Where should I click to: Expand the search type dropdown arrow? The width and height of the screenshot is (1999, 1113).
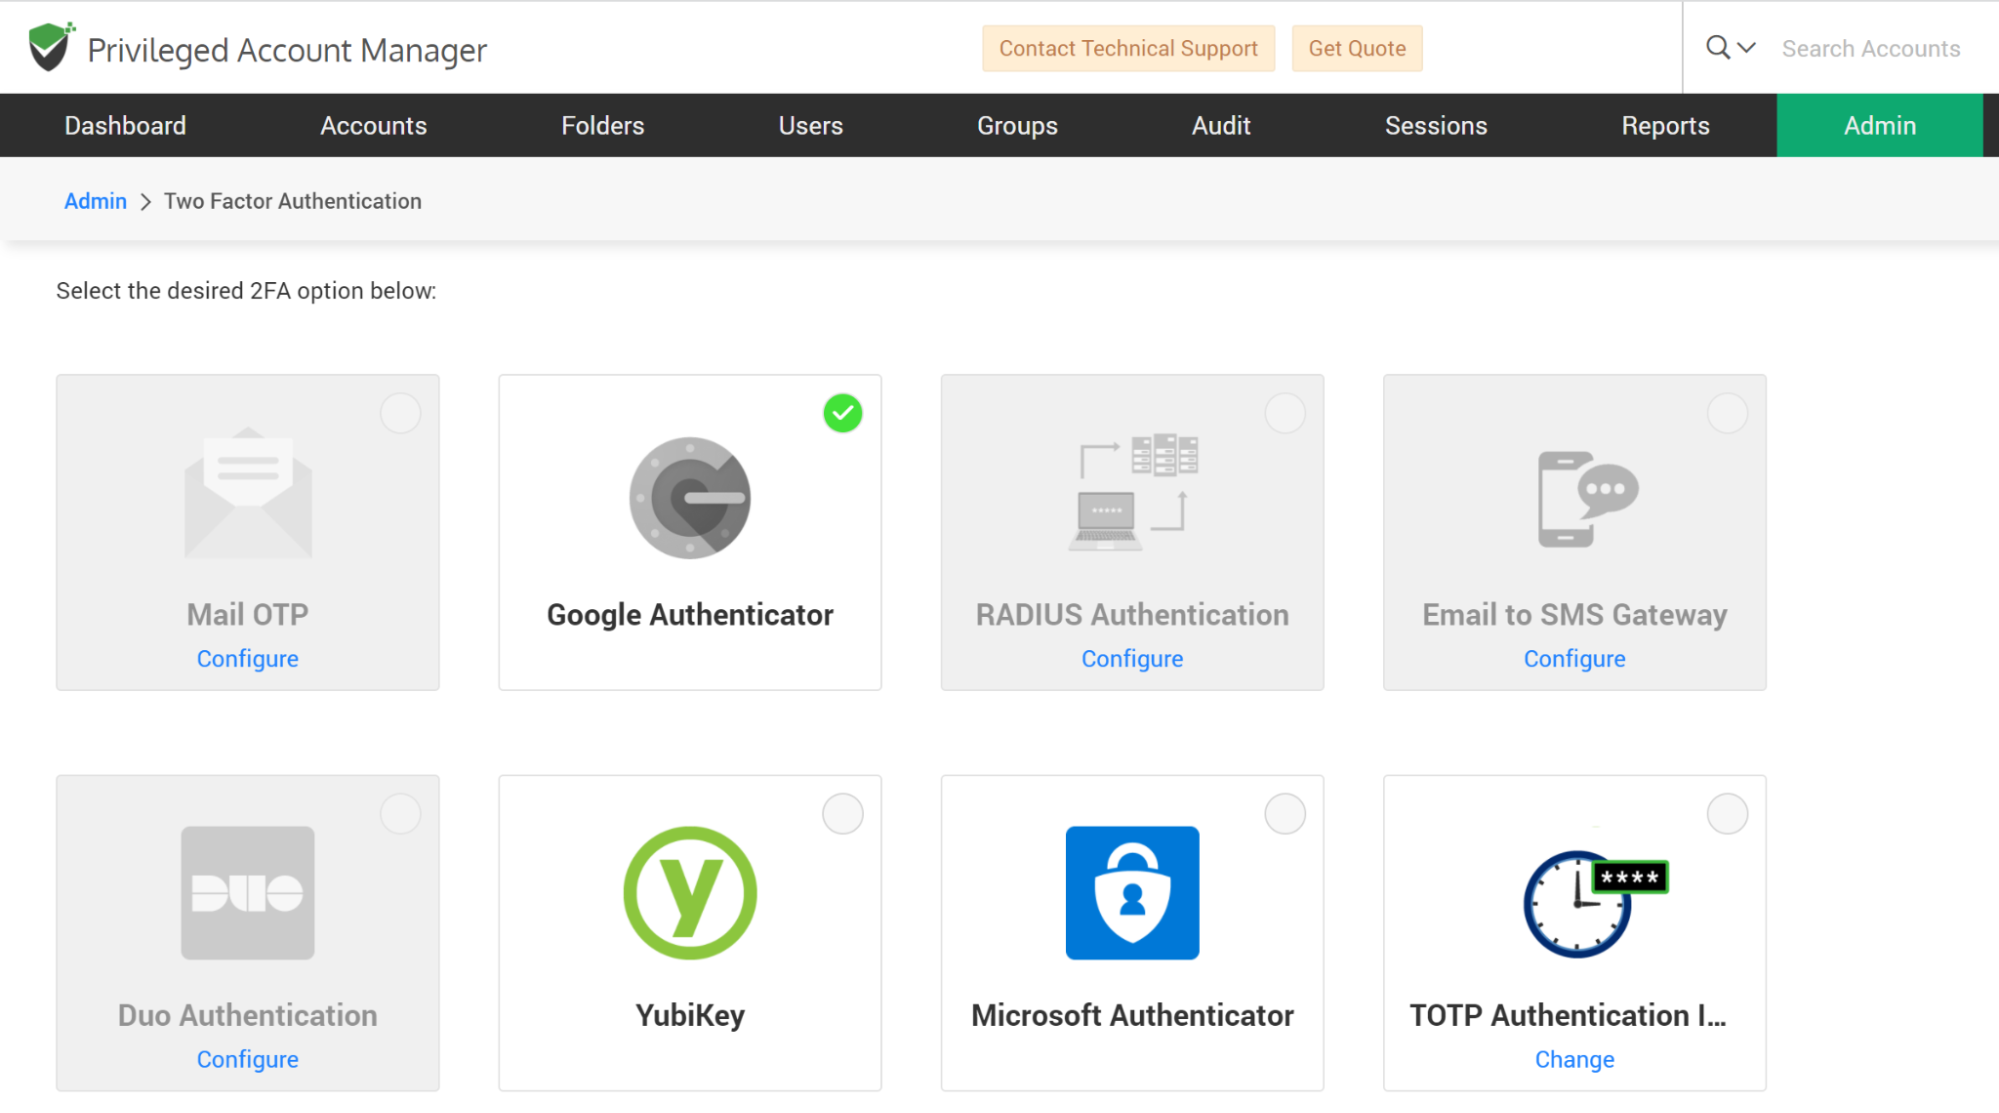pyautogui.click(x=1746, y=47)
